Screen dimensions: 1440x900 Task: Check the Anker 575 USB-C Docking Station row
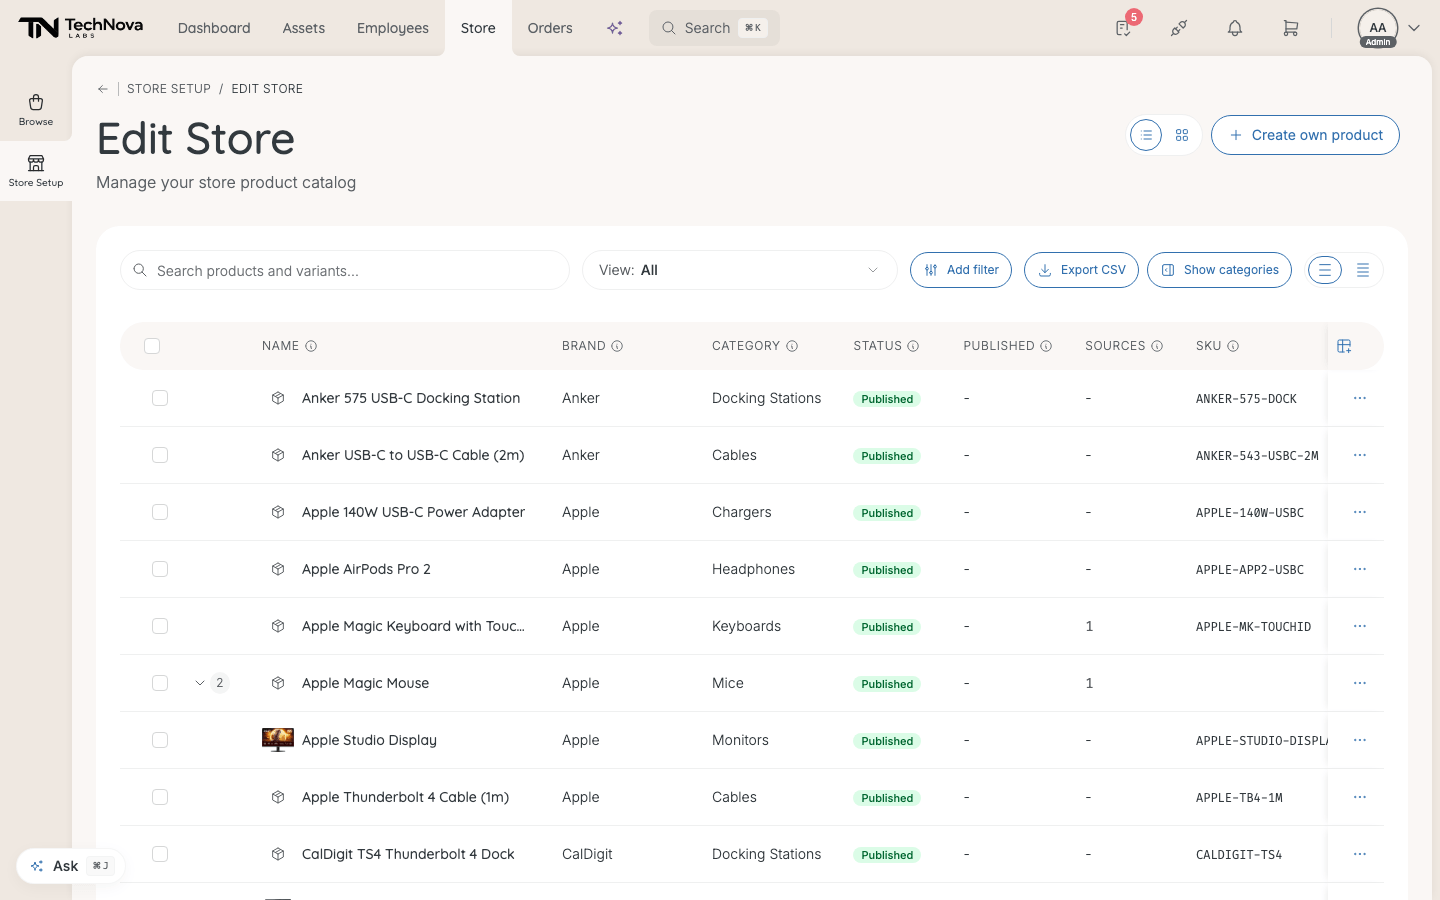click(160, 398)
